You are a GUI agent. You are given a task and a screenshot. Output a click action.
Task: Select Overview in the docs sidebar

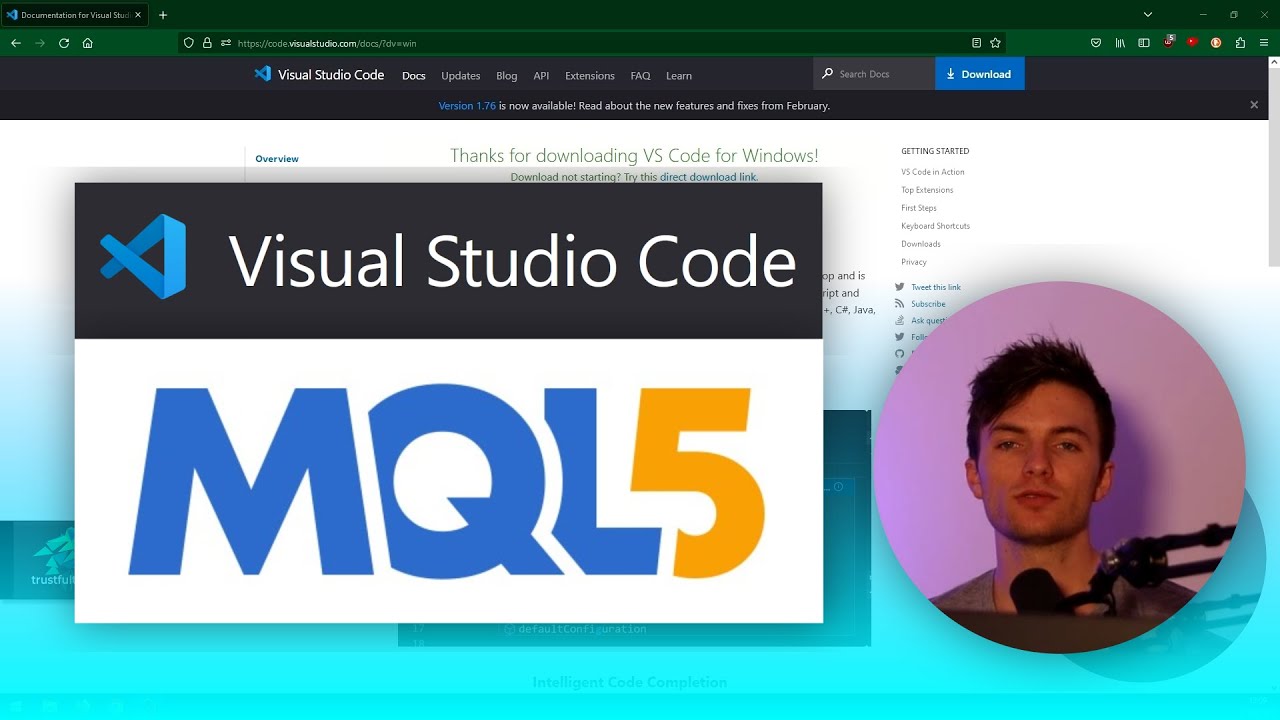tap(277, 159)
